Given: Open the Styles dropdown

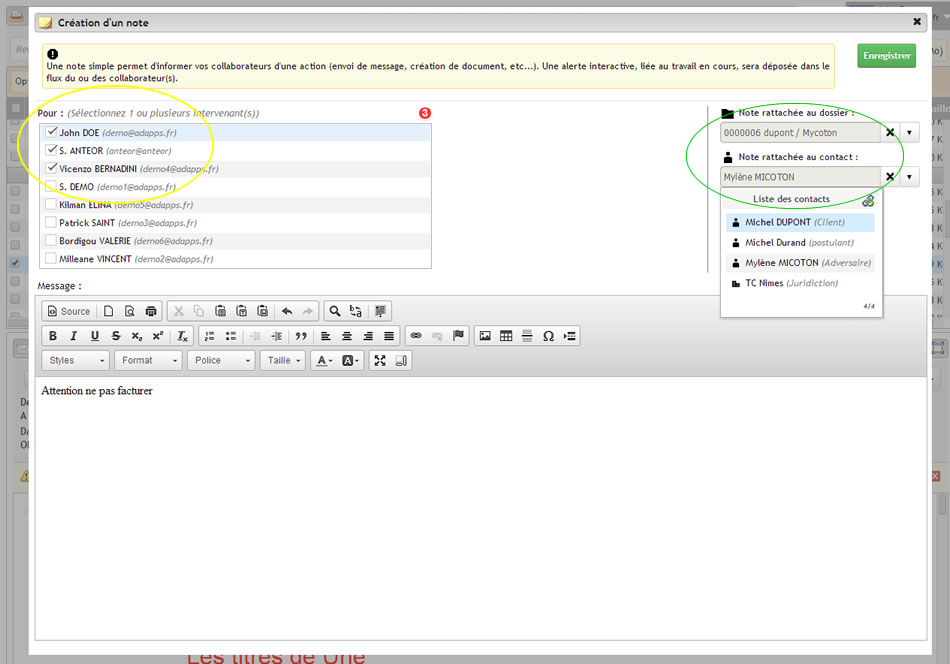Looking at the screenshot, I should click(76, 361).
